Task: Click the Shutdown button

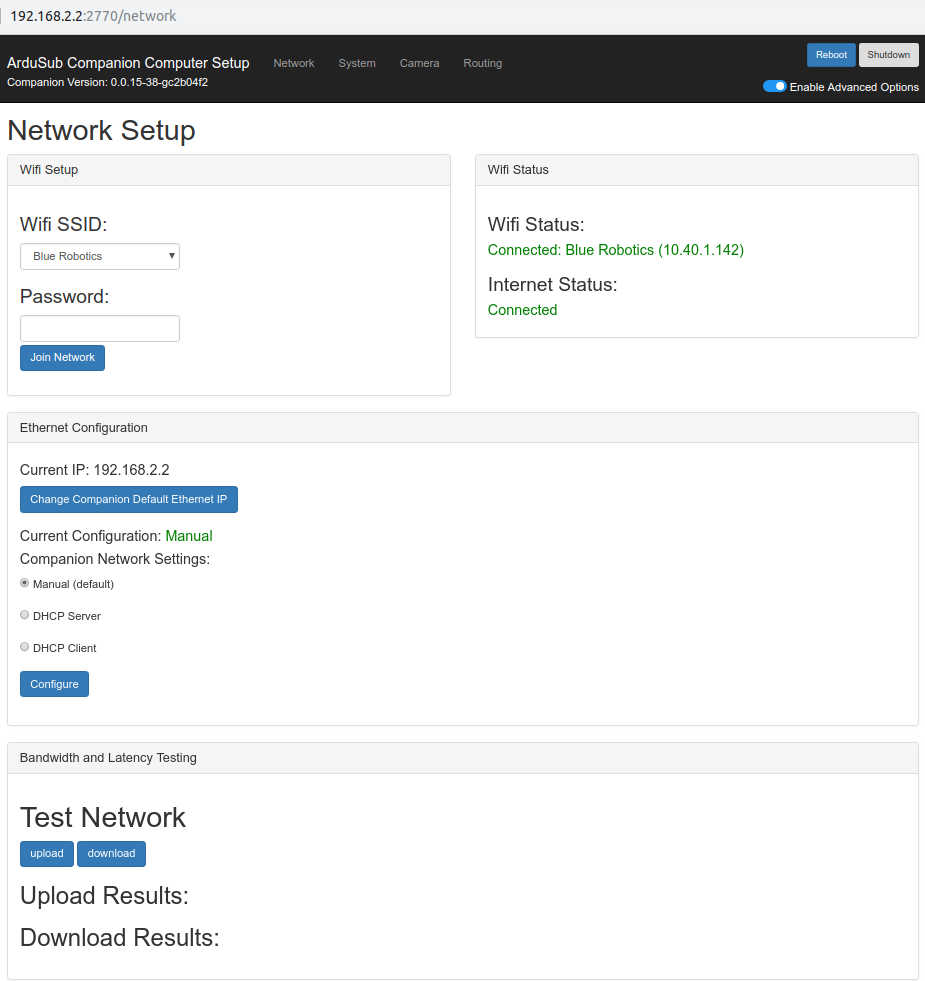Action: (889, 55)
